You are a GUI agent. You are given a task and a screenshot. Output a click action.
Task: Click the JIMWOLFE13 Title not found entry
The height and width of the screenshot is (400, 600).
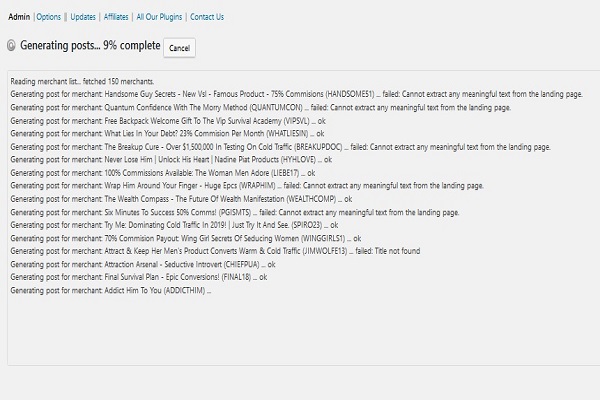click(215, 251)
